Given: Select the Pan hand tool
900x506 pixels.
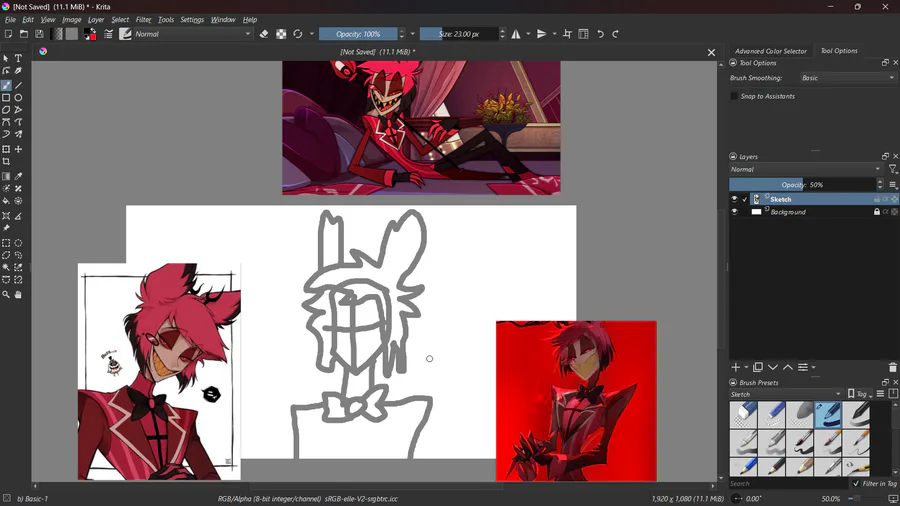Looking at the screenshot, I should pos(18,294).
